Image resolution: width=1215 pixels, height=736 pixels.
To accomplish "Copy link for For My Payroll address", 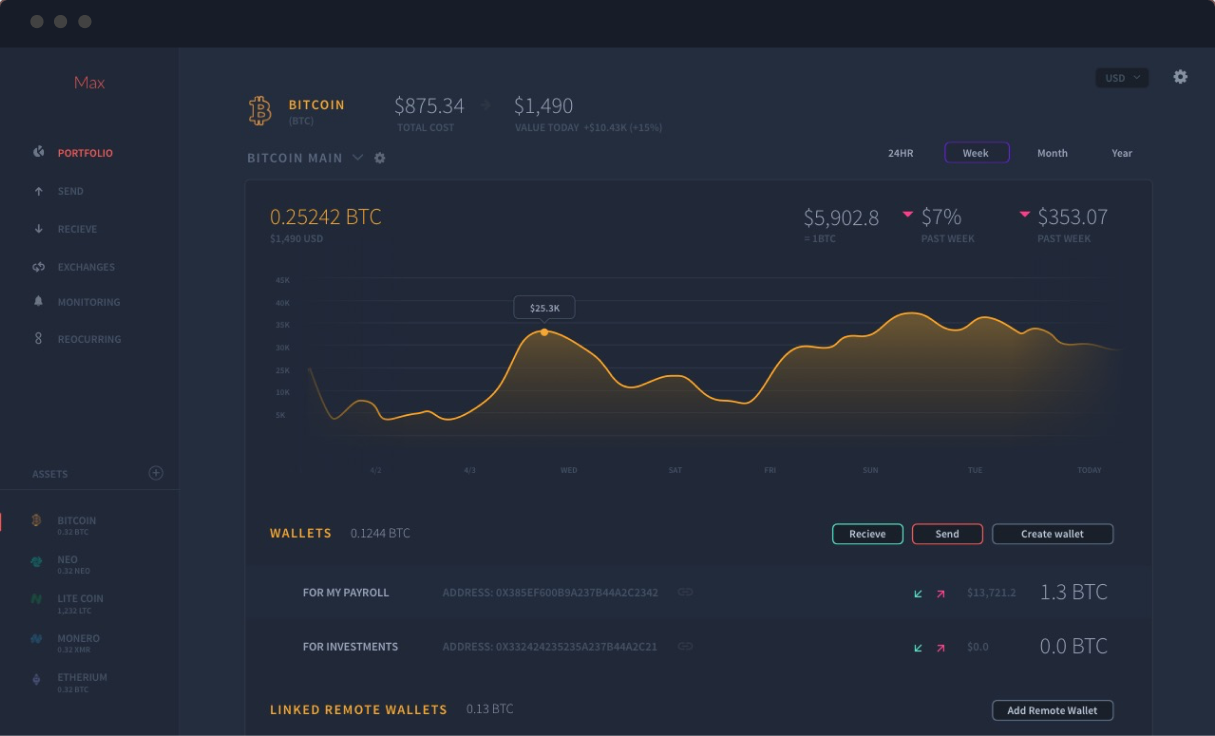I will pyautogui.click(x=685, y=592).
